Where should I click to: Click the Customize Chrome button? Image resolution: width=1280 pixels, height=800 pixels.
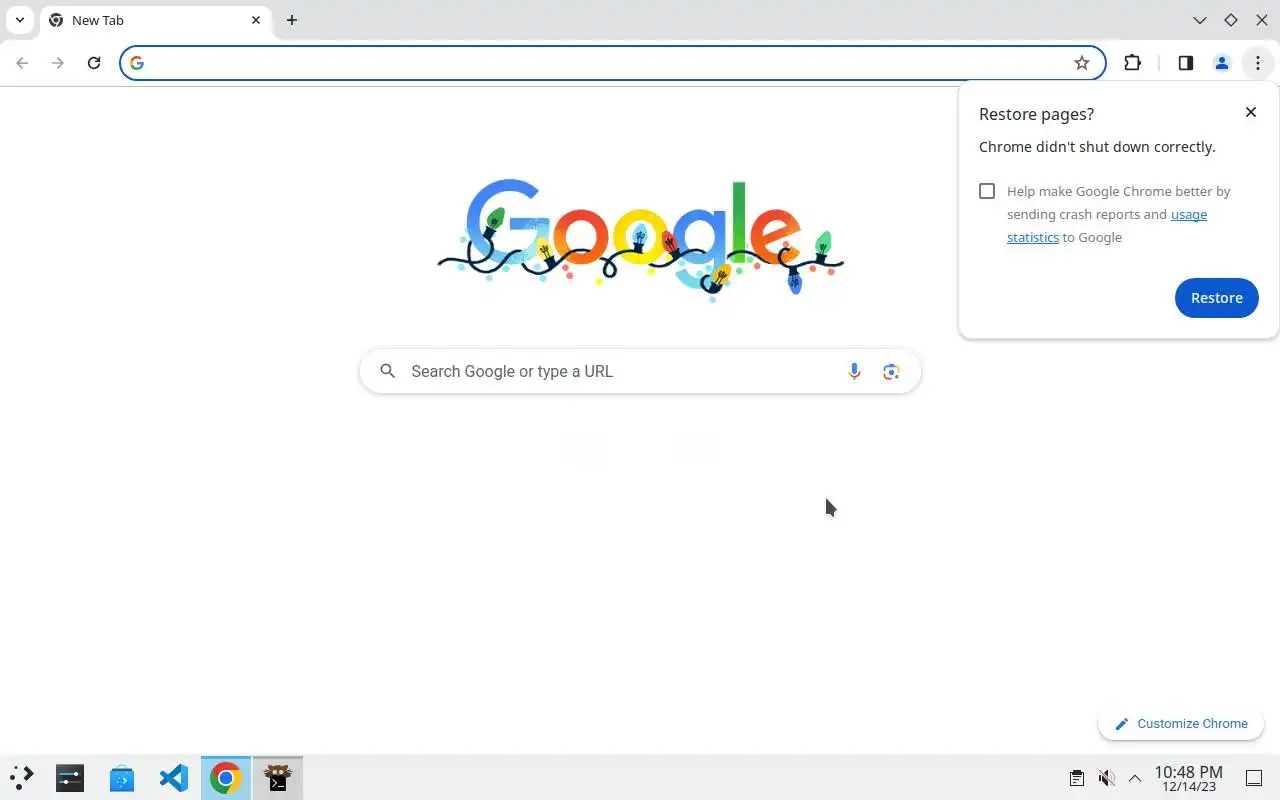1181,724
